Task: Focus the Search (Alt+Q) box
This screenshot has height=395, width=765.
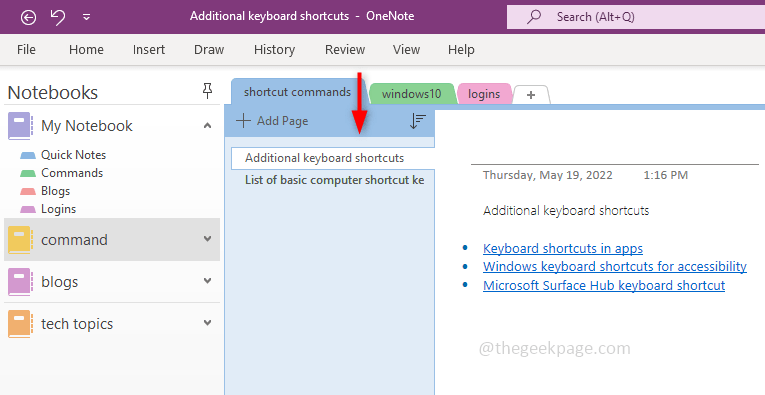Action: 636,17
